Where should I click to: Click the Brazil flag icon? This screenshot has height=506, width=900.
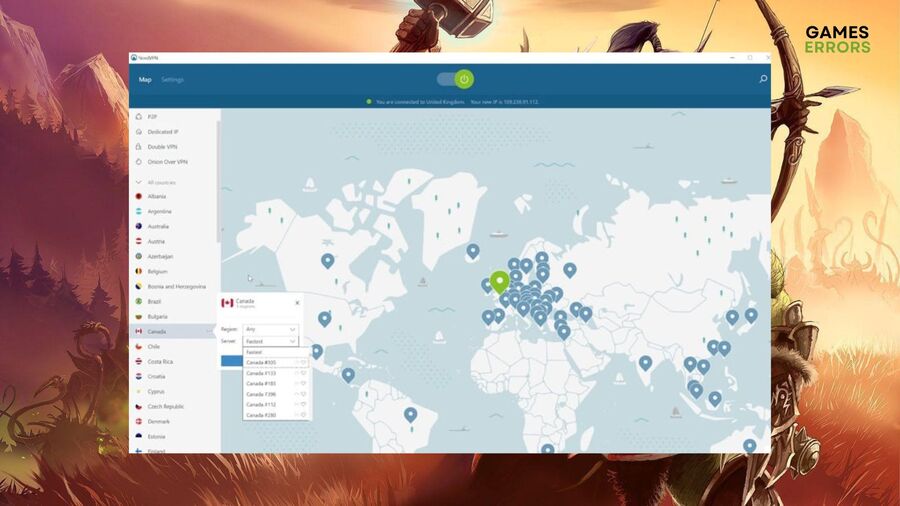click(138, 301)
